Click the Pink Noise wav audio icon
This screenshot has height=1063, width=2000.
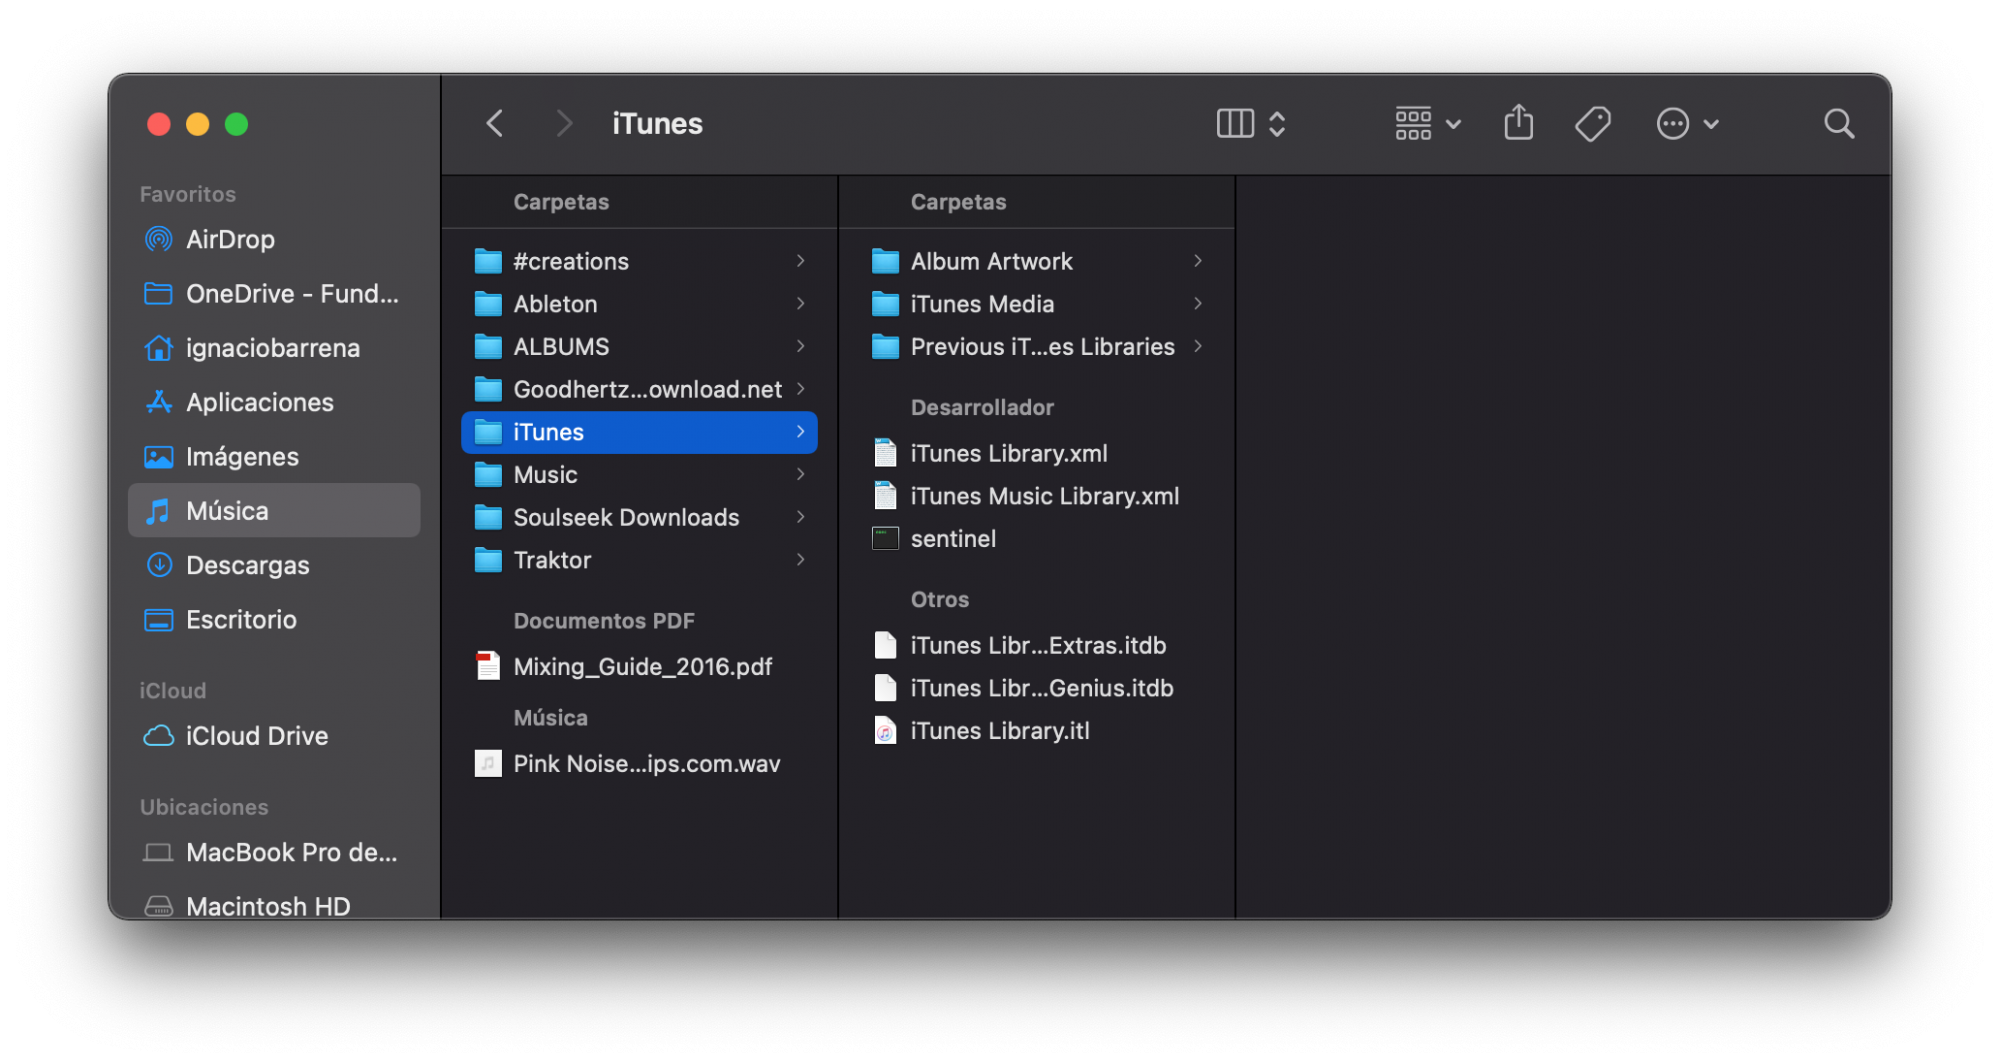488,764
